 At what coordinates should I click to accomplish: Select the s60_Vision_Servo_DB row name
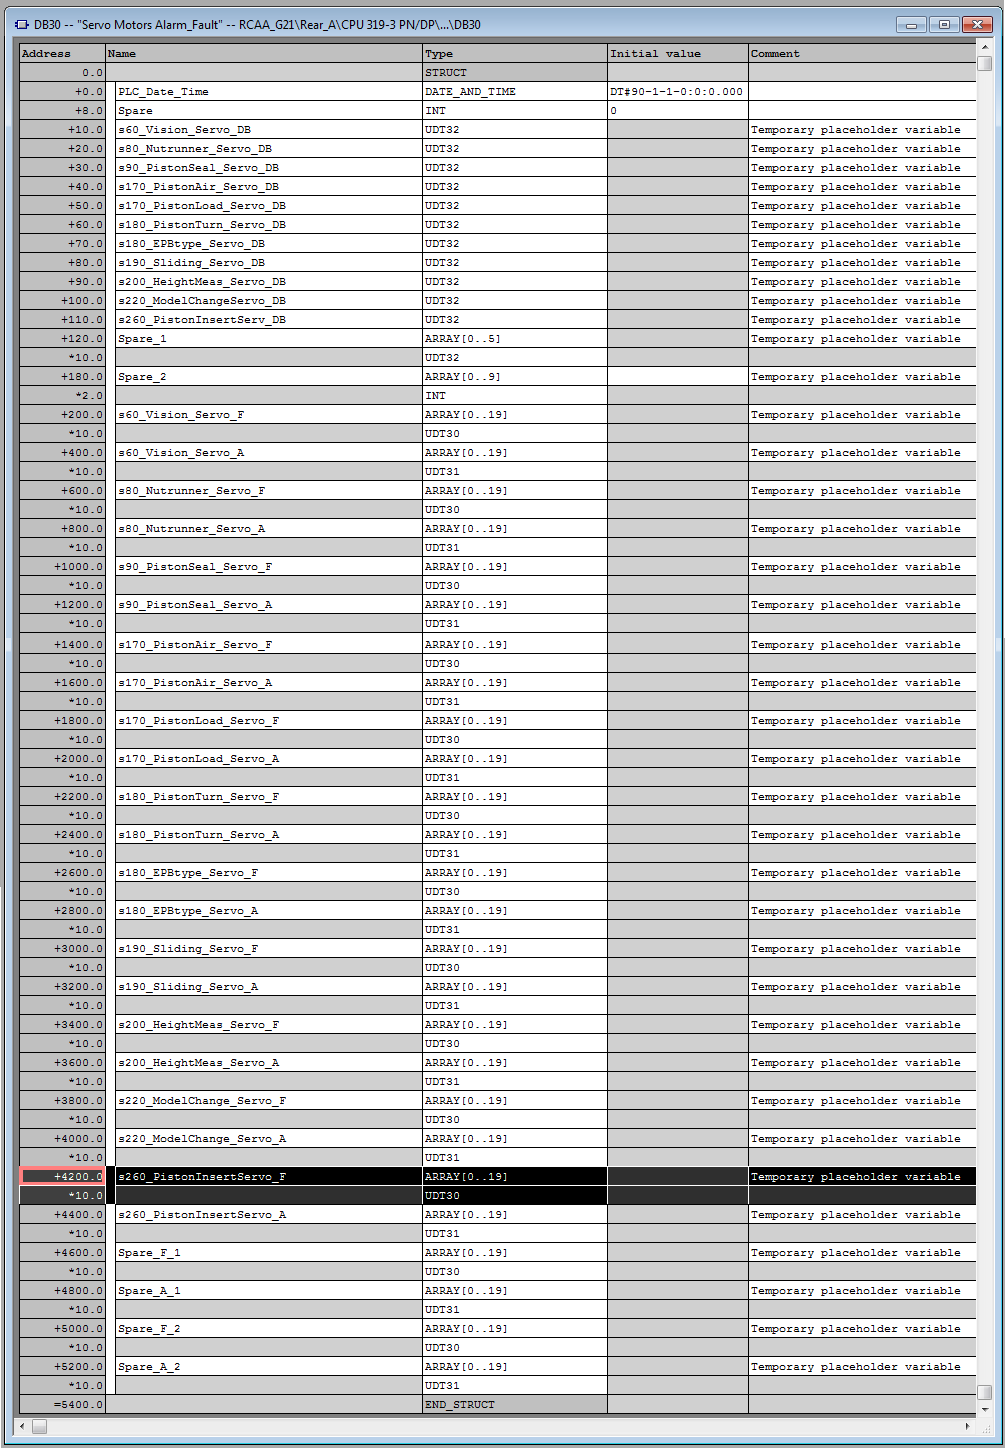tap(269, 130)
